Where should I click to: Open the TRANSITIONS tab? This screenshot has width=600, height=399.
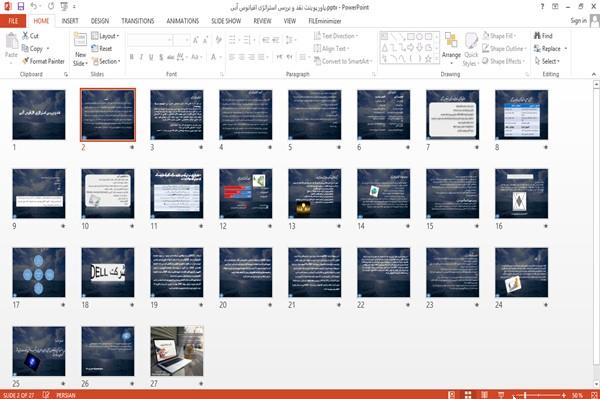coord(138,21)
